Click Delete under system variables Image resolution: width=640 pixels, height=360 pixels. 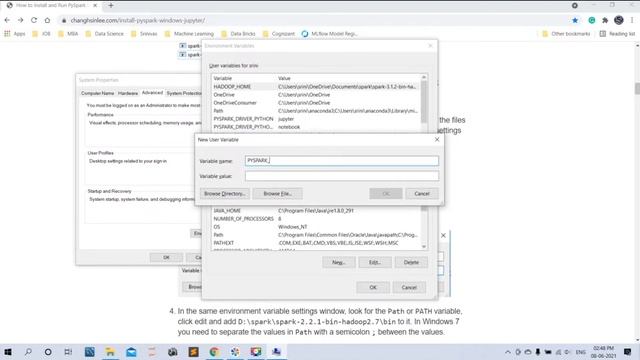[411, 262]
